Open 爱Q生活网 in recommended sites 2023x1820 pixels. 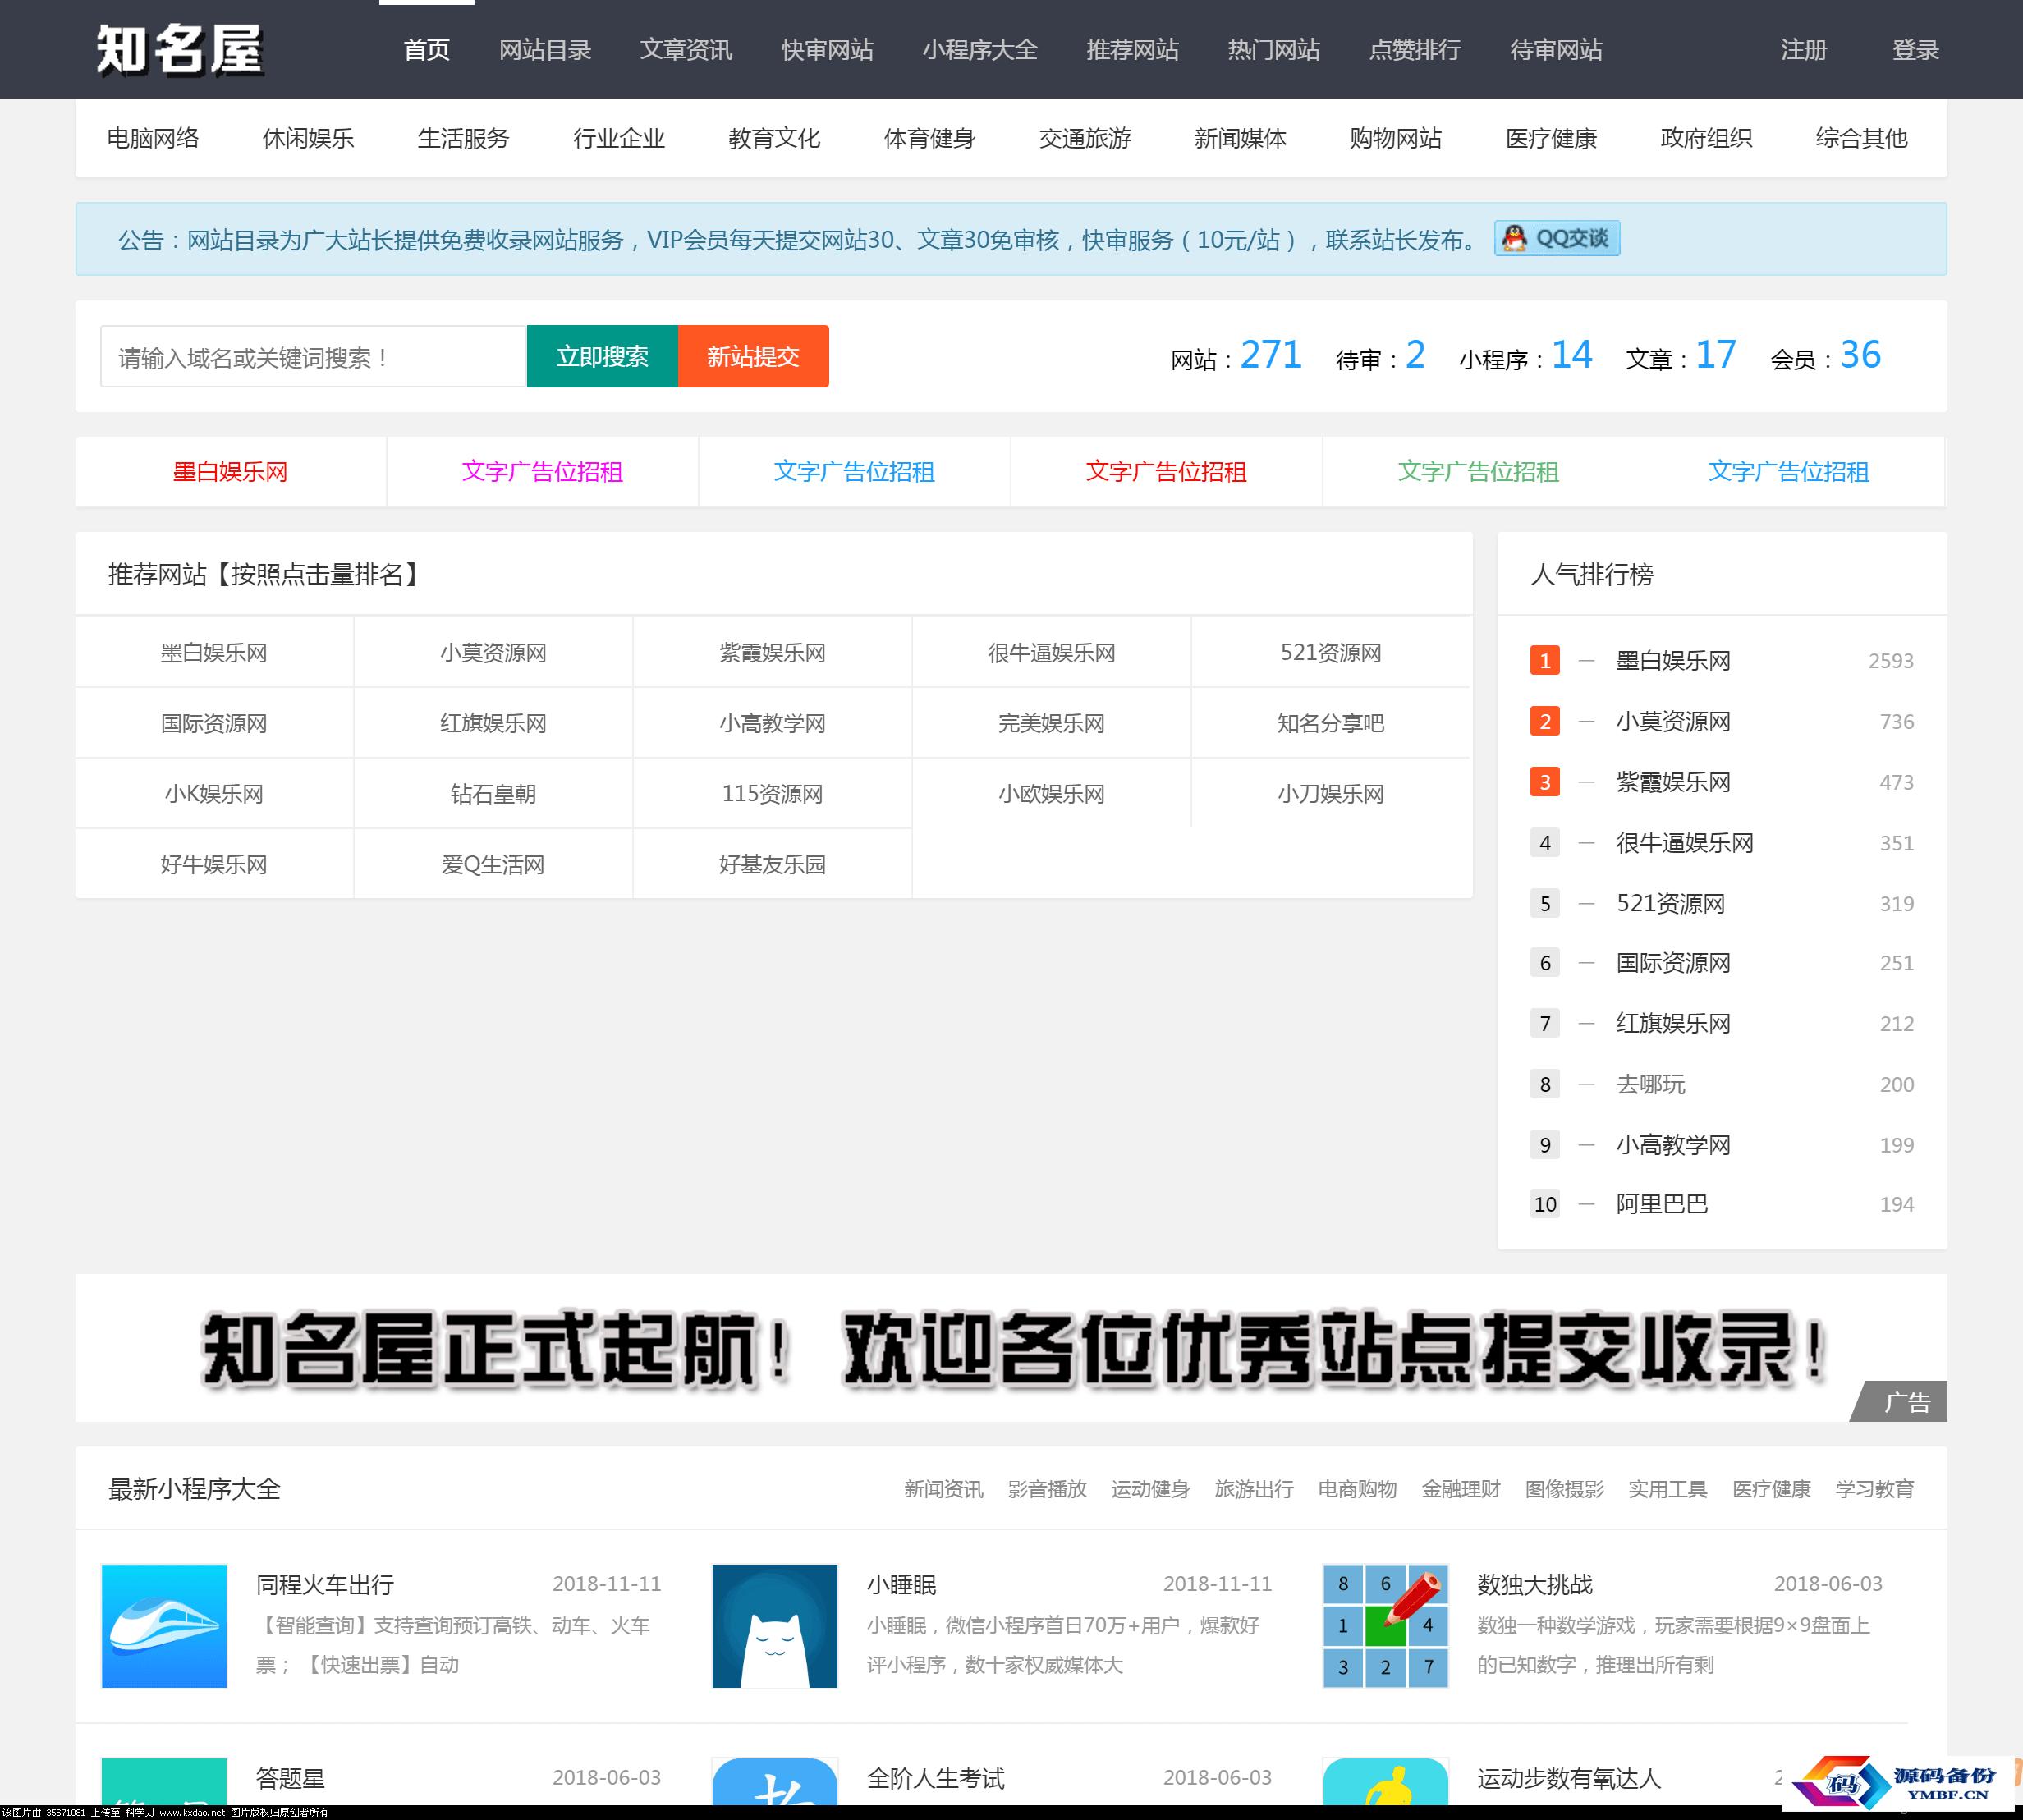pyautogui.click(x=493, y=865)
